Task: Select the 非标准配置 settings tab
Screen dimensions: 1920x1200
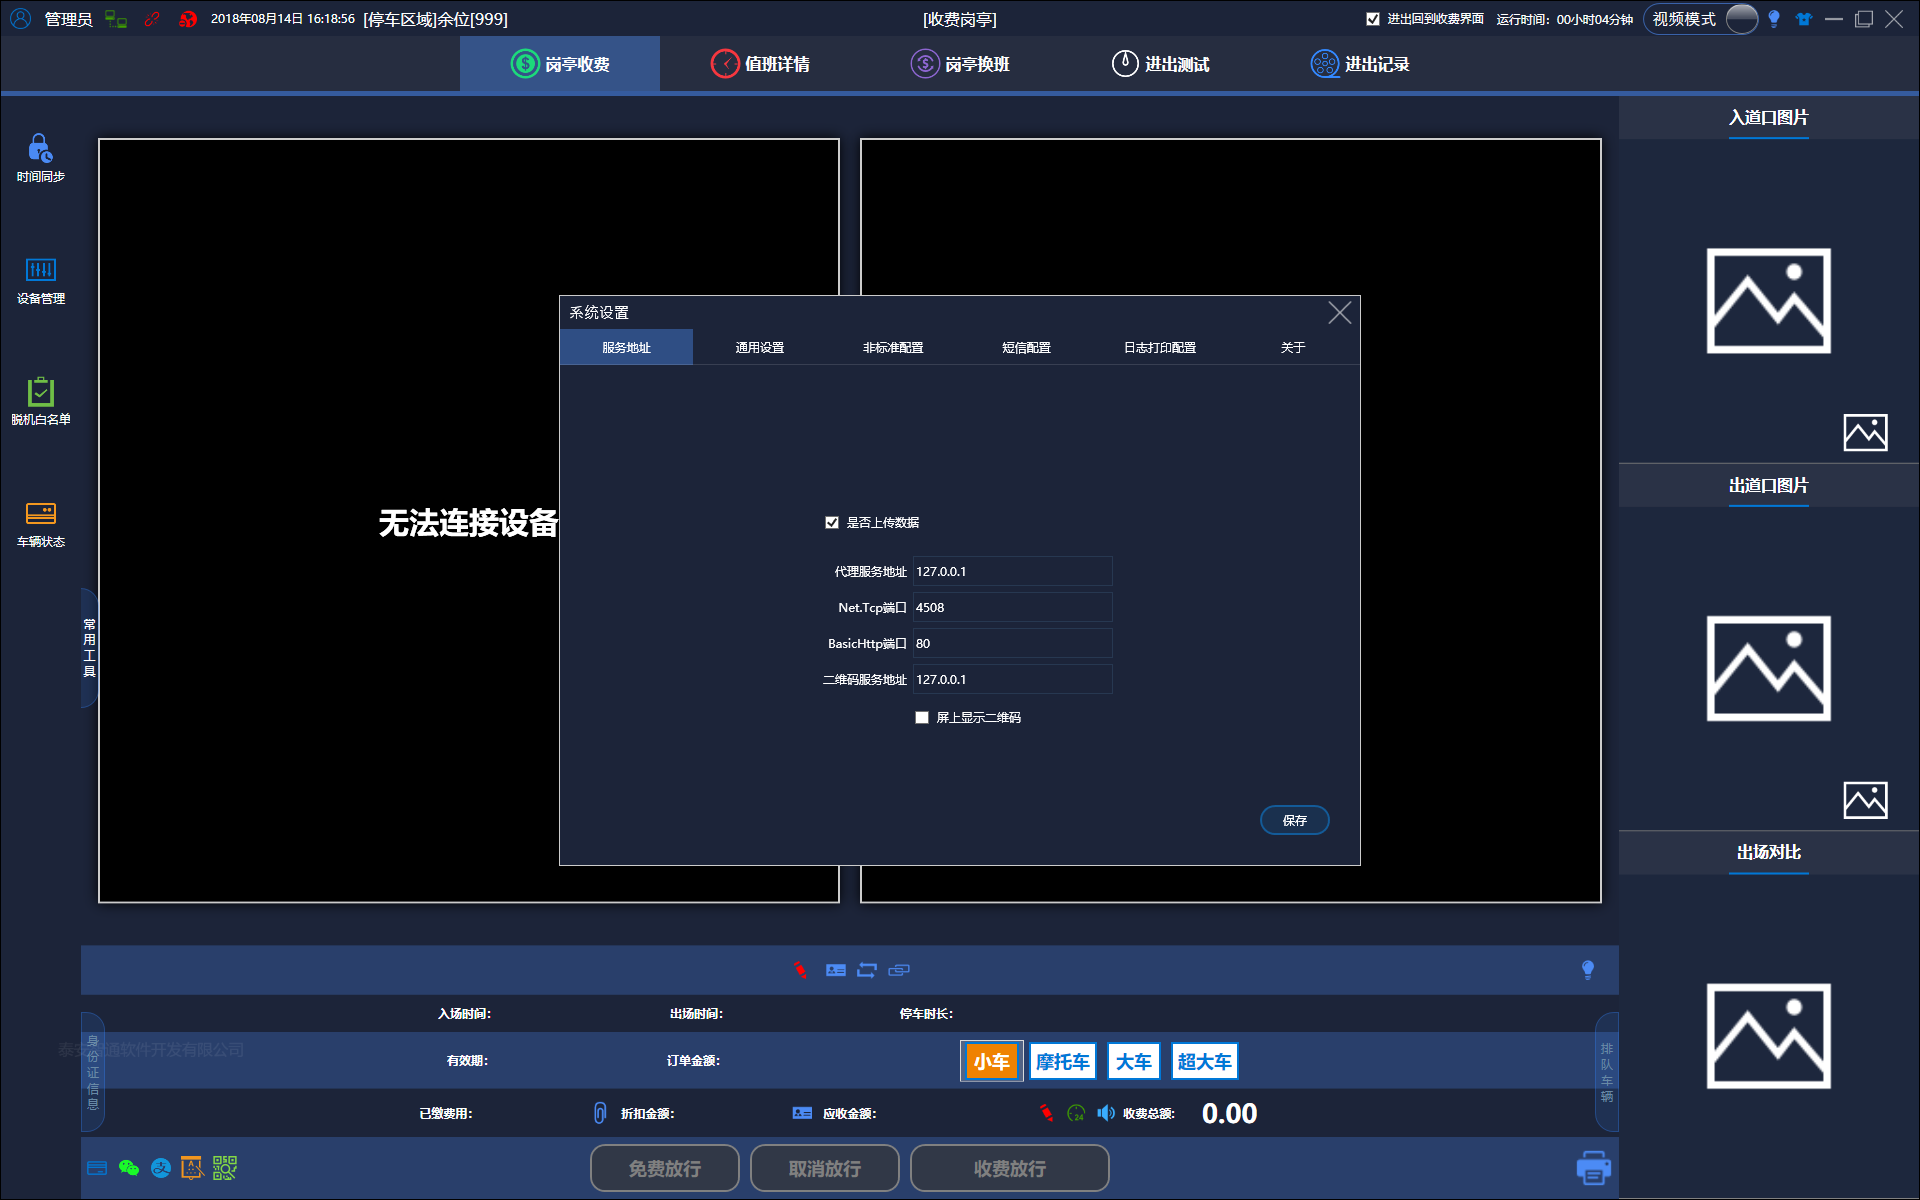Action: click(893, 347)
